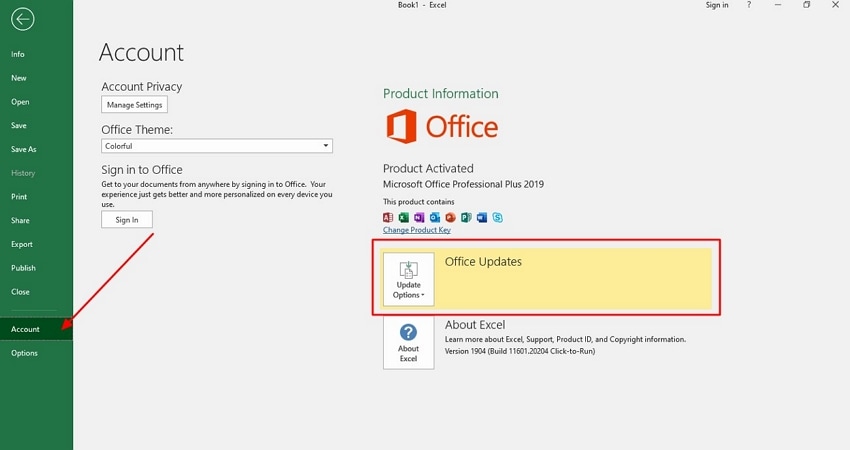Click the Access app icon
The image size is (850, 450).
click(388, 217)
